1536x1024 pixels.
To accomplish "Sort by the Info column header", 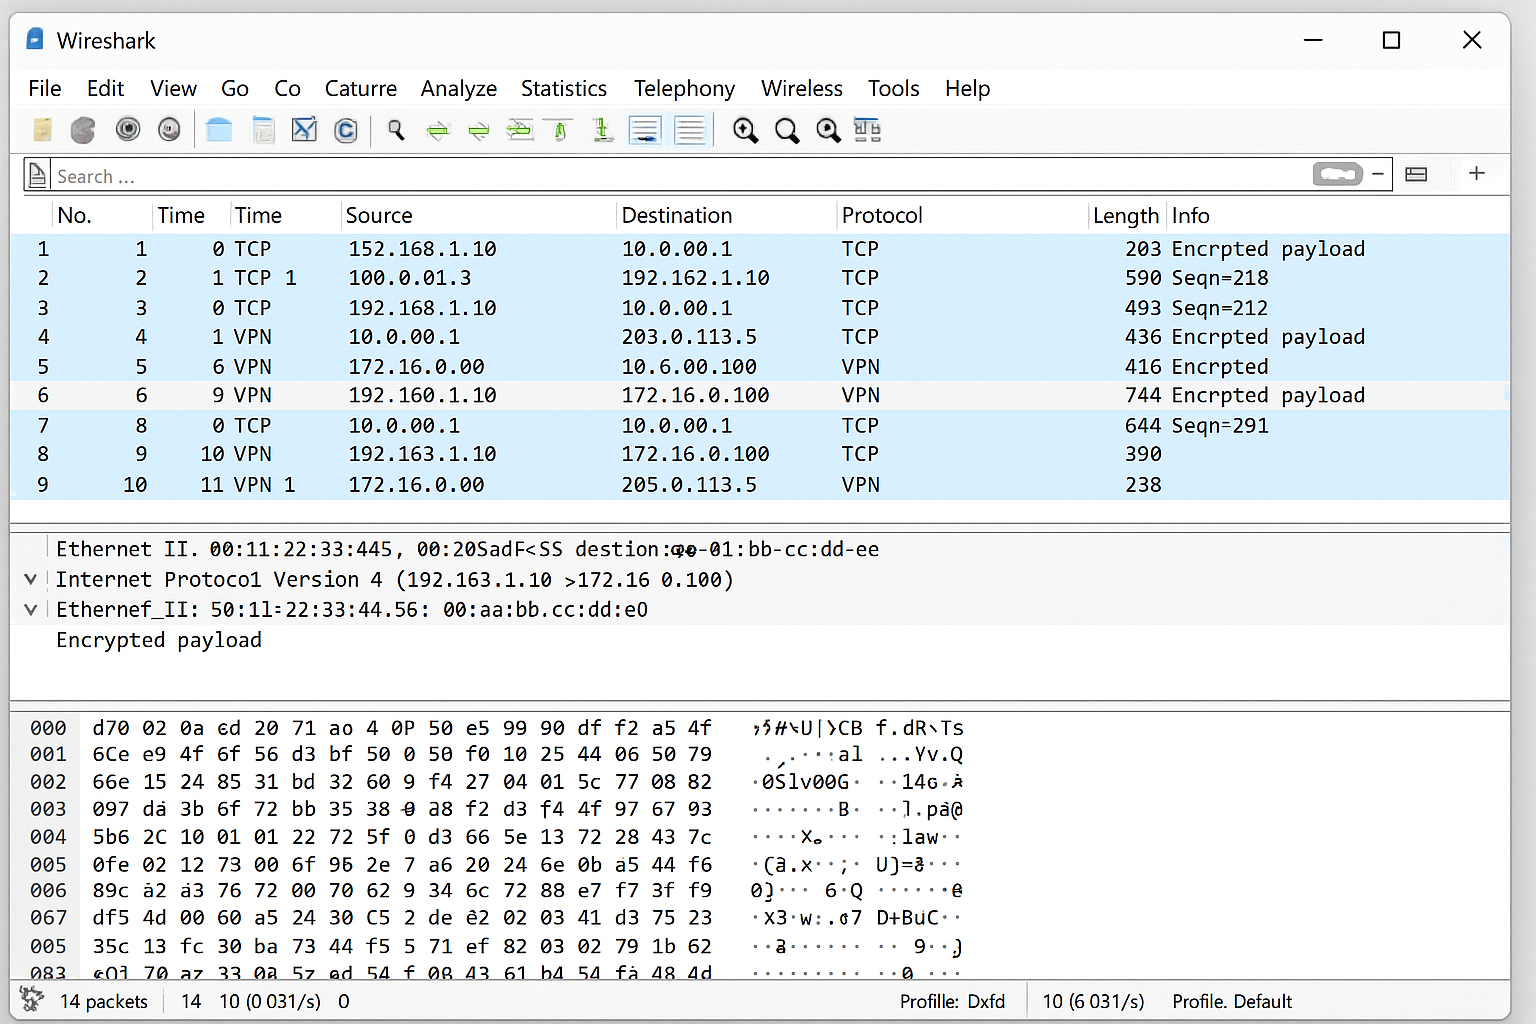I will point(1190,215).
